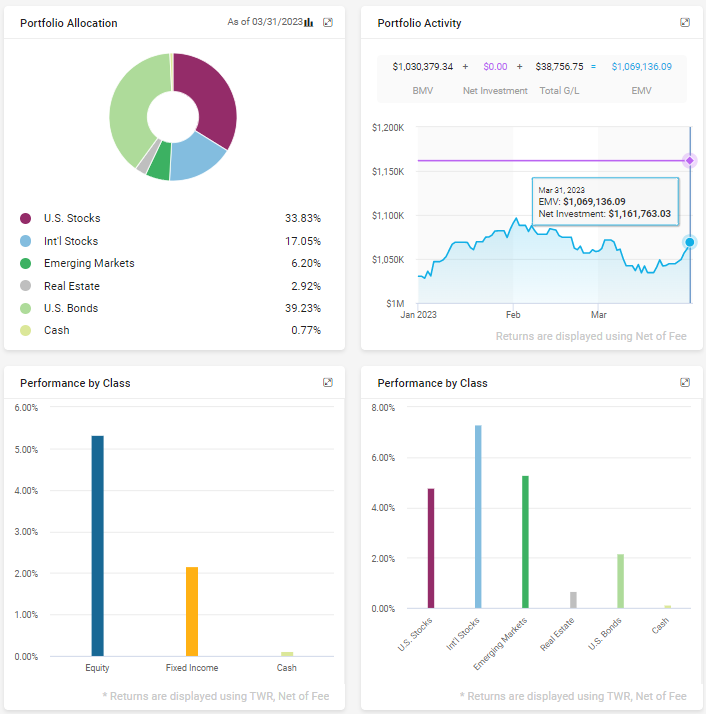Click the Total G/L label
The width and height of the screenshot is (706, 714).
click(559, 91)
